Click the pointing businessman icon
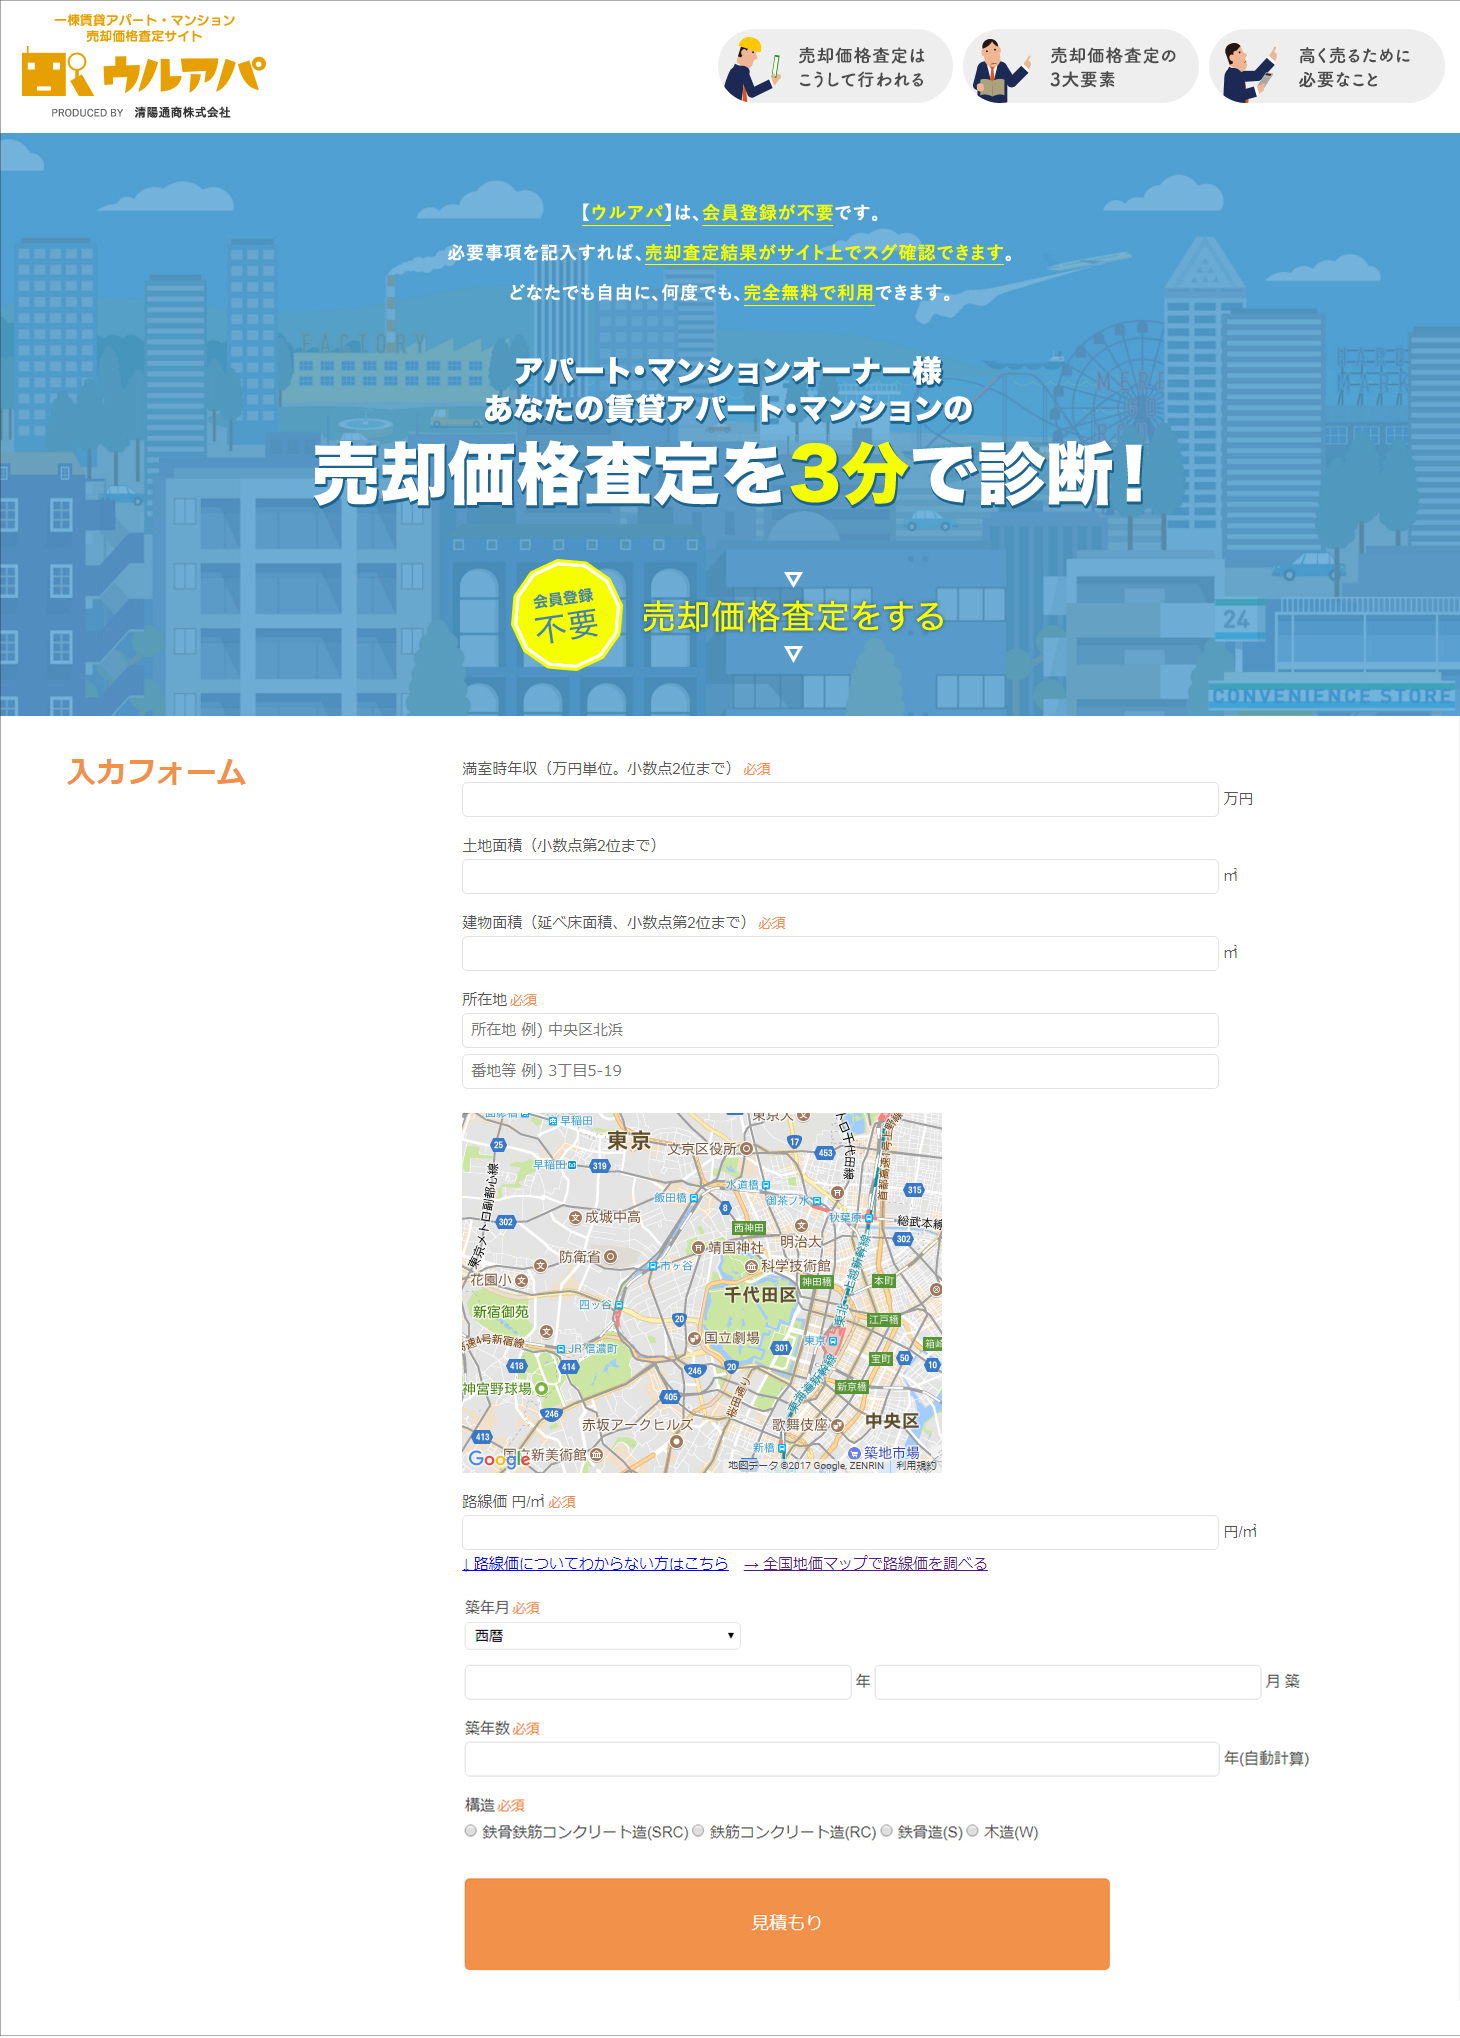1460x2038 pixels. pos(1248,72)
